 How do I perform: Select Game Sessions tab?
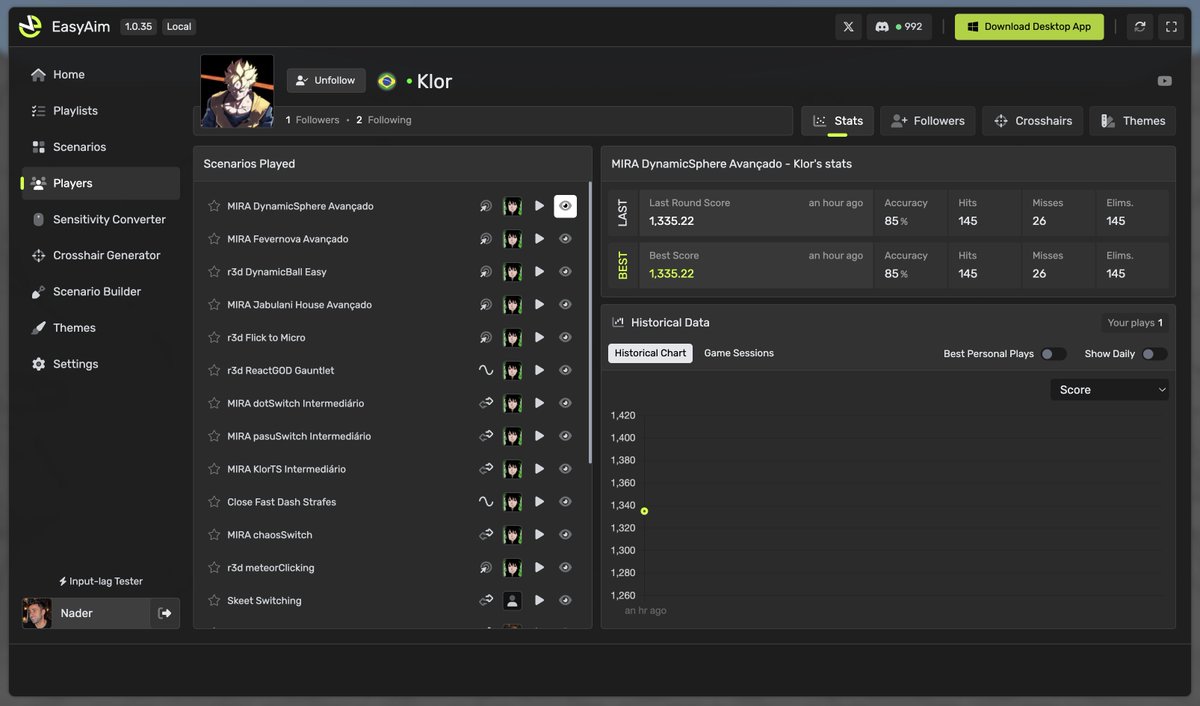click(739, 353)
